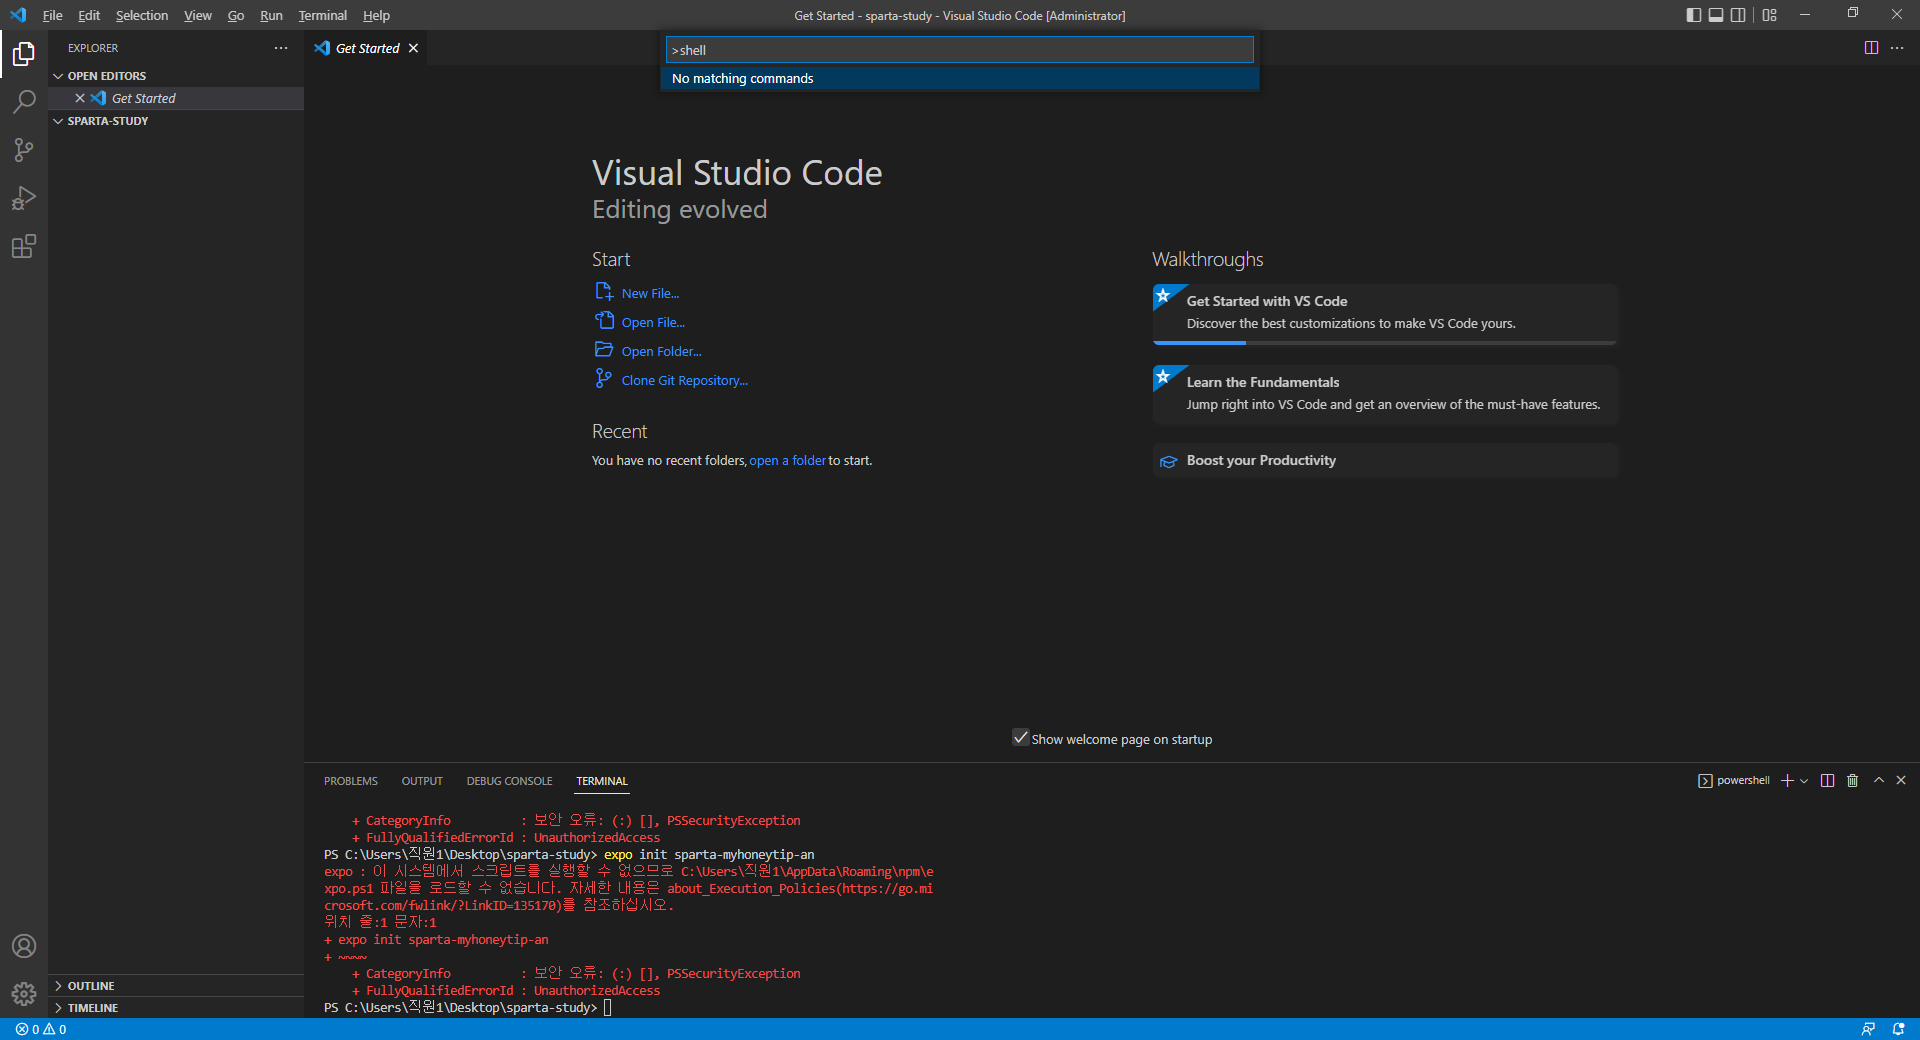Split the editor to the right
Screen dimensions: 1920x1040
pyautogui.click(x=1871, y=48)
